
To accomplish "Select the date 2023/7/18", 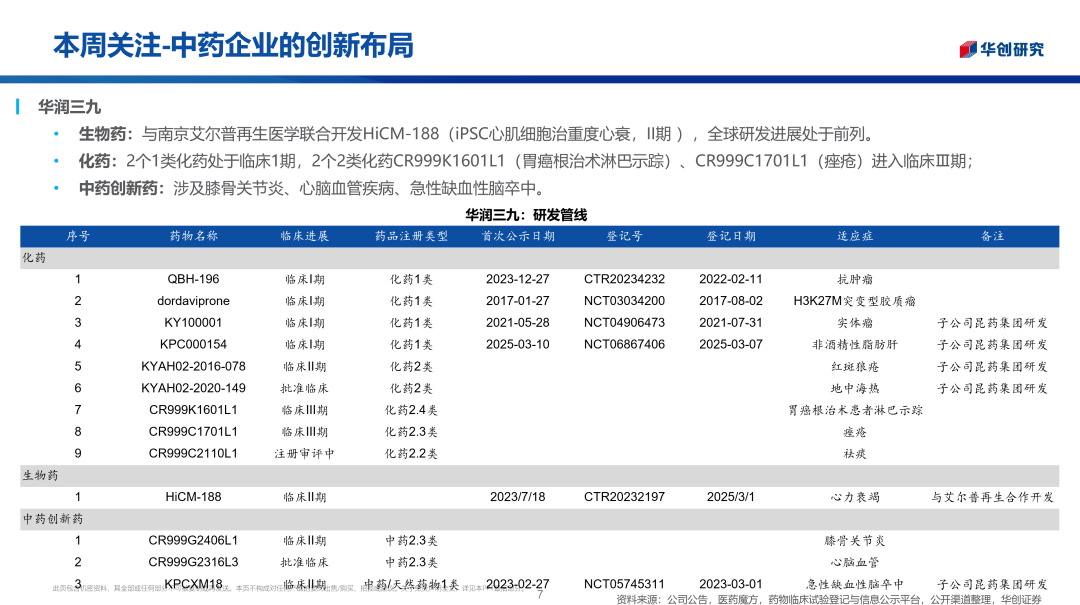I will 518,497.
